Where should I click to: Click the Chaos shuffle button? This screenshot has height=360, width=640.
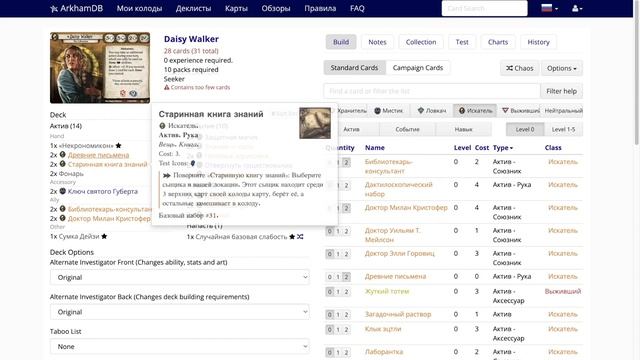coord(520,68)
